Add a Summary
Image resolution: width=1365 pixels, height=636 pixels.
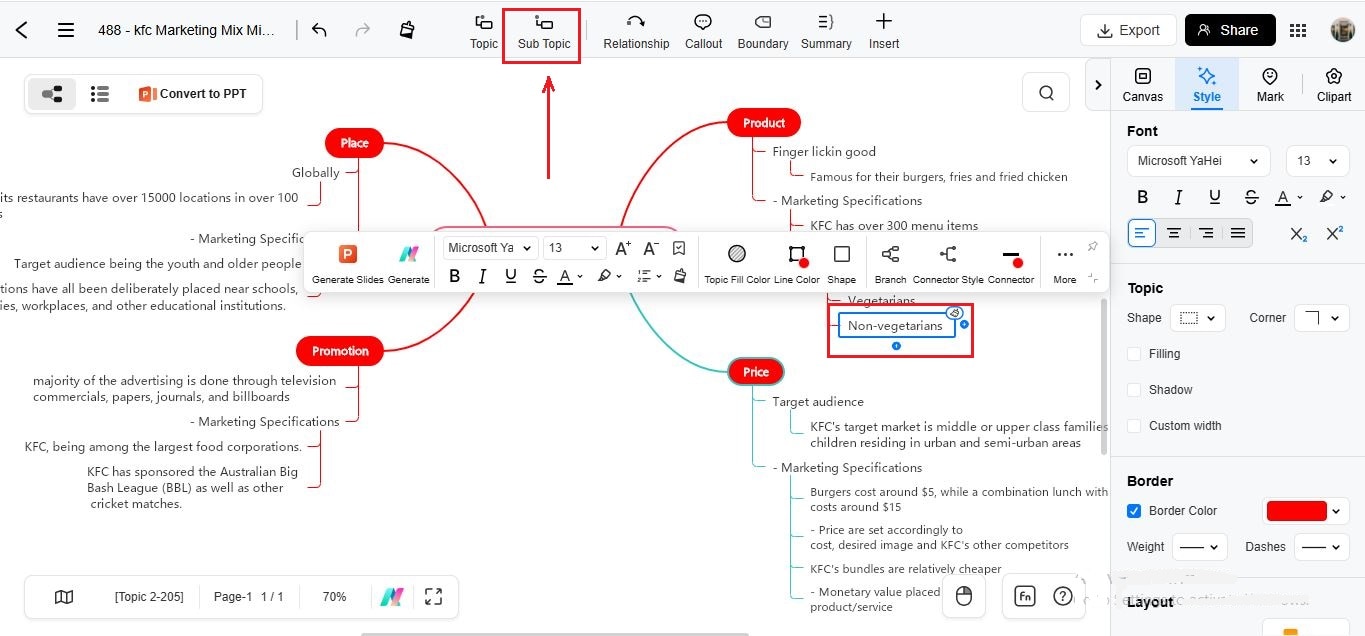click(826, 31)
